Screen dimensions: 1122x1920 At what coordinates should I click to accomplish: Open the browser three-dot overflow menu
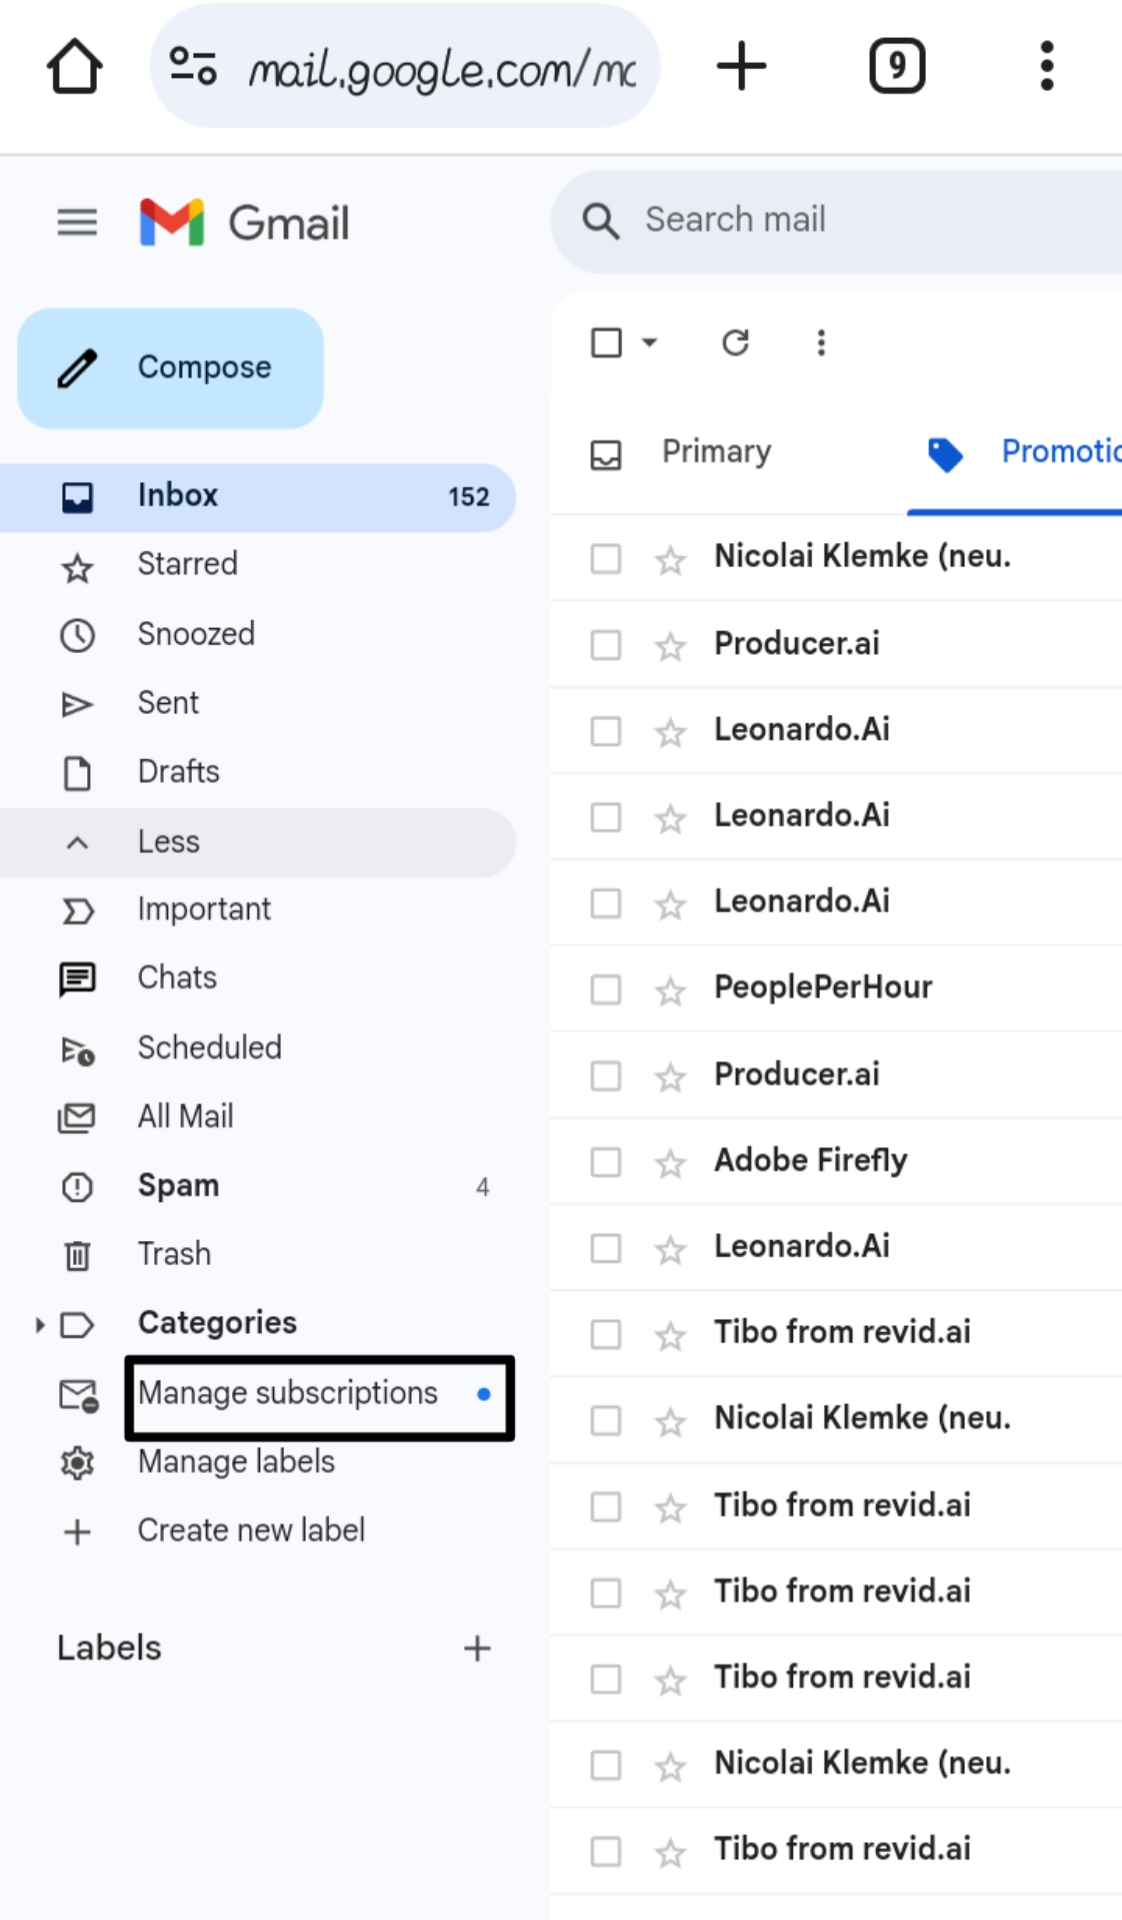pos(1046,67)
